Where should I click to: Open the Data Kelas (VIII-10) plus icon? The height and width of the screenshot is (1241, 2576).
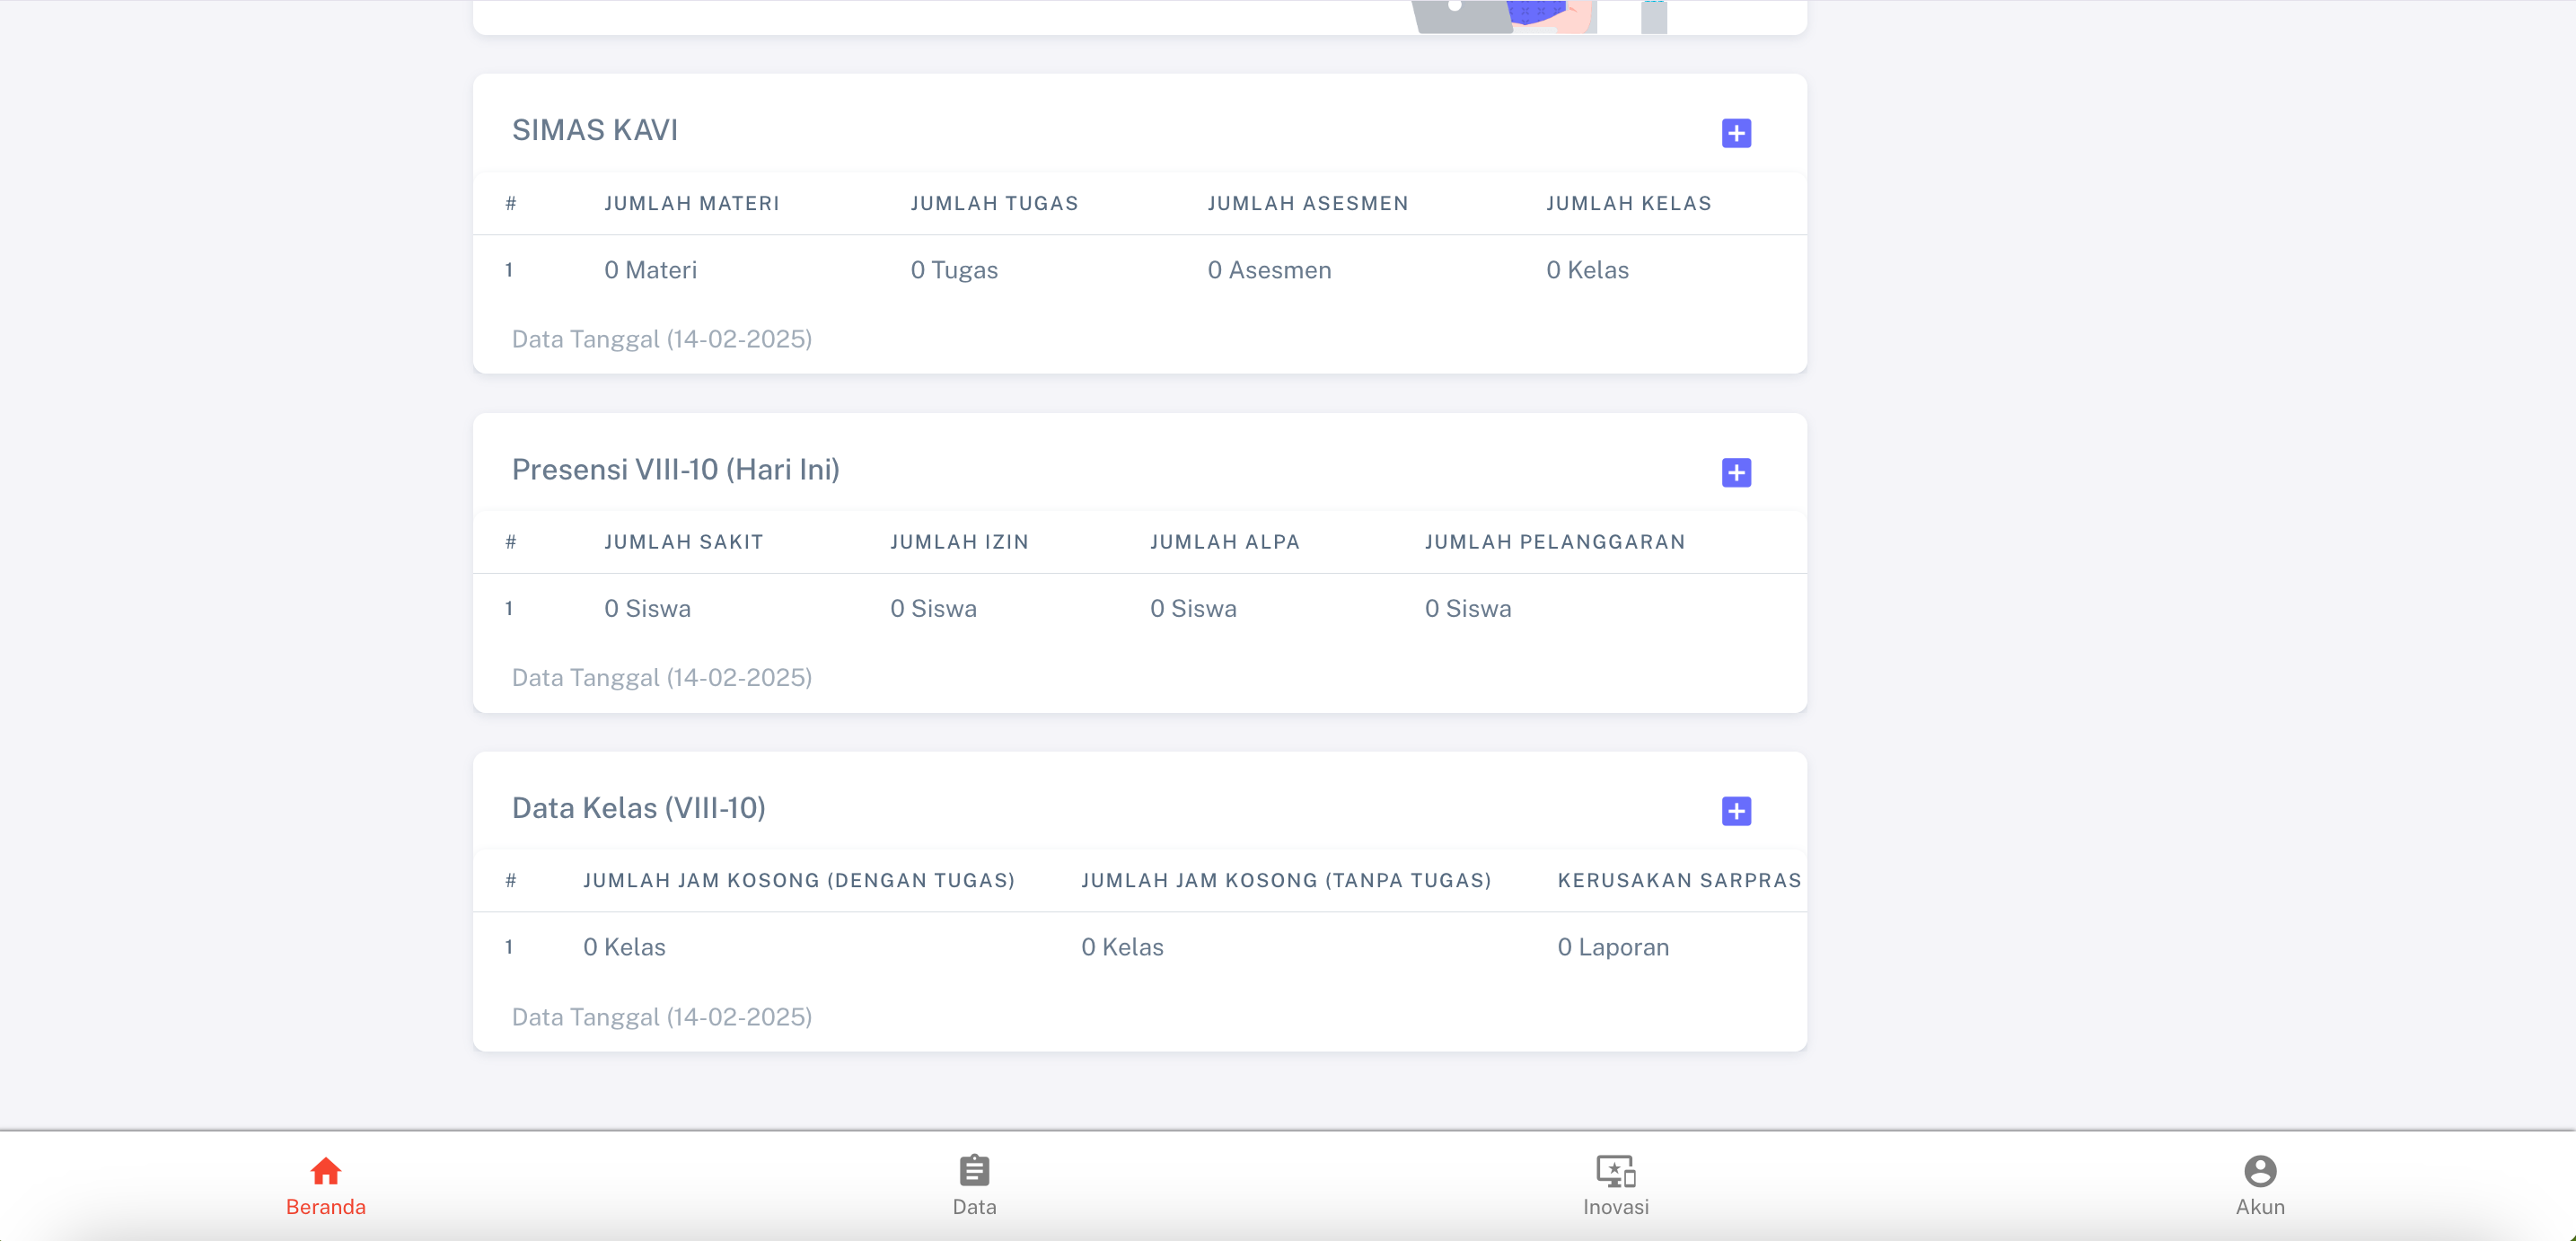point(1736,811)
